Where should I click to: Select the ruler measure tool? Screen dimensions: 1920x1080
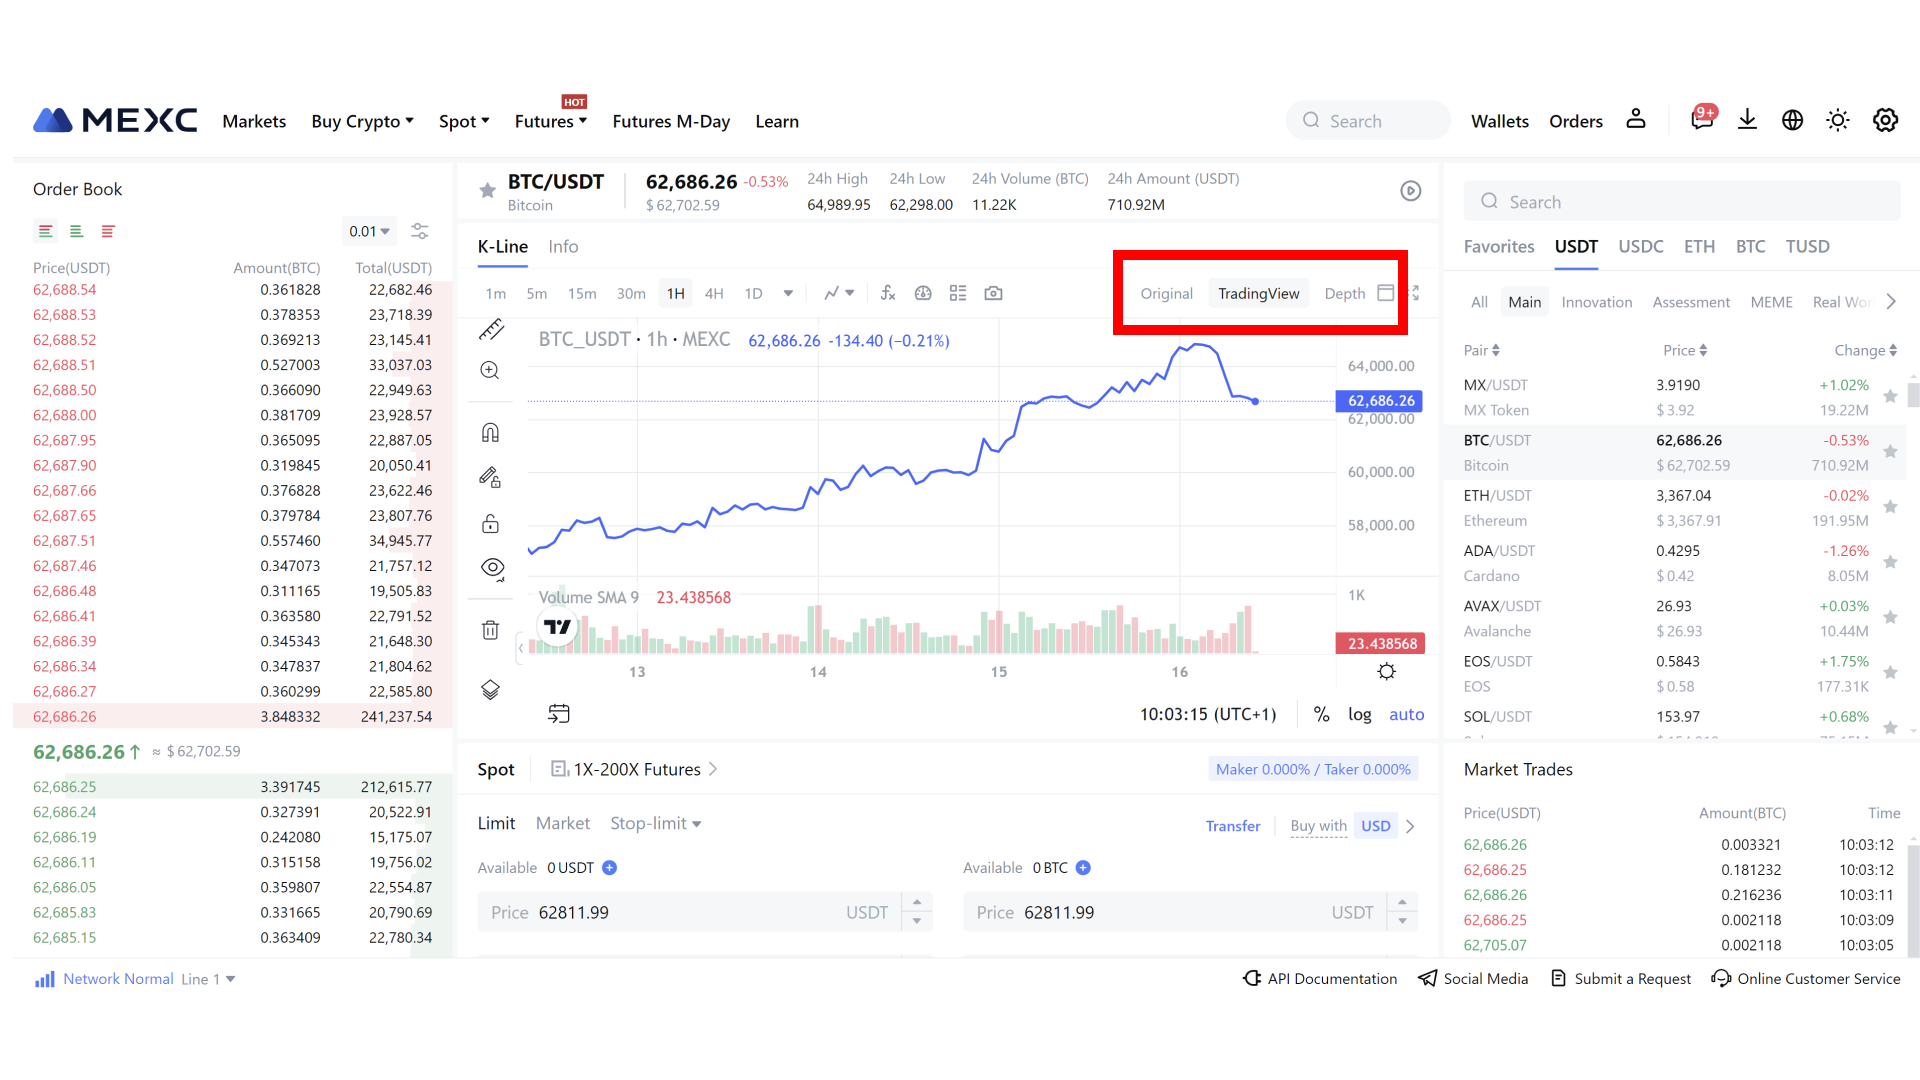[x=491, y=329]
